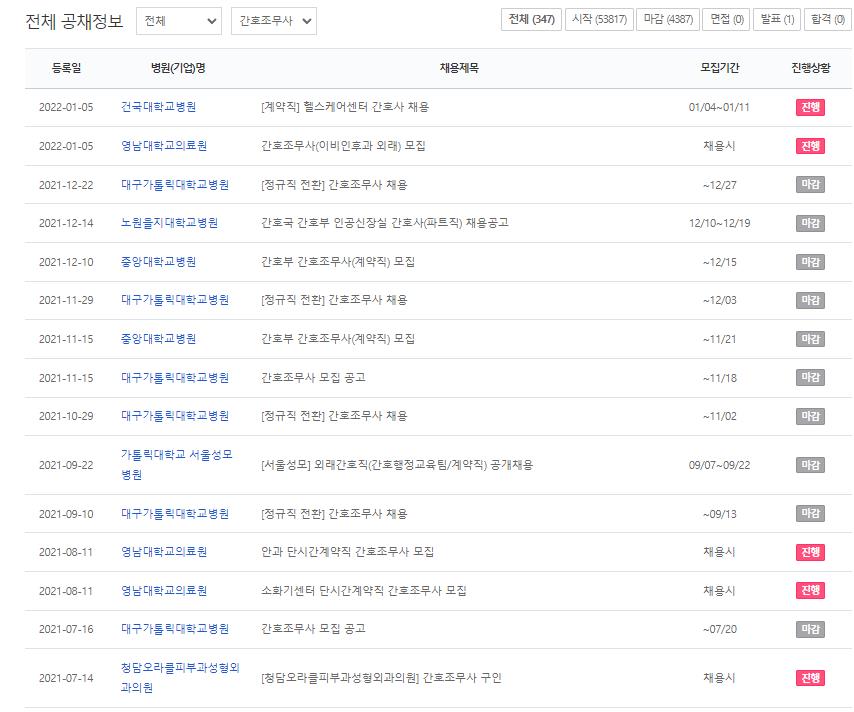The height and width of the screenshot is (712, 854).
Task: Open the 전체 category dropdown
Action: click(179, 21)
